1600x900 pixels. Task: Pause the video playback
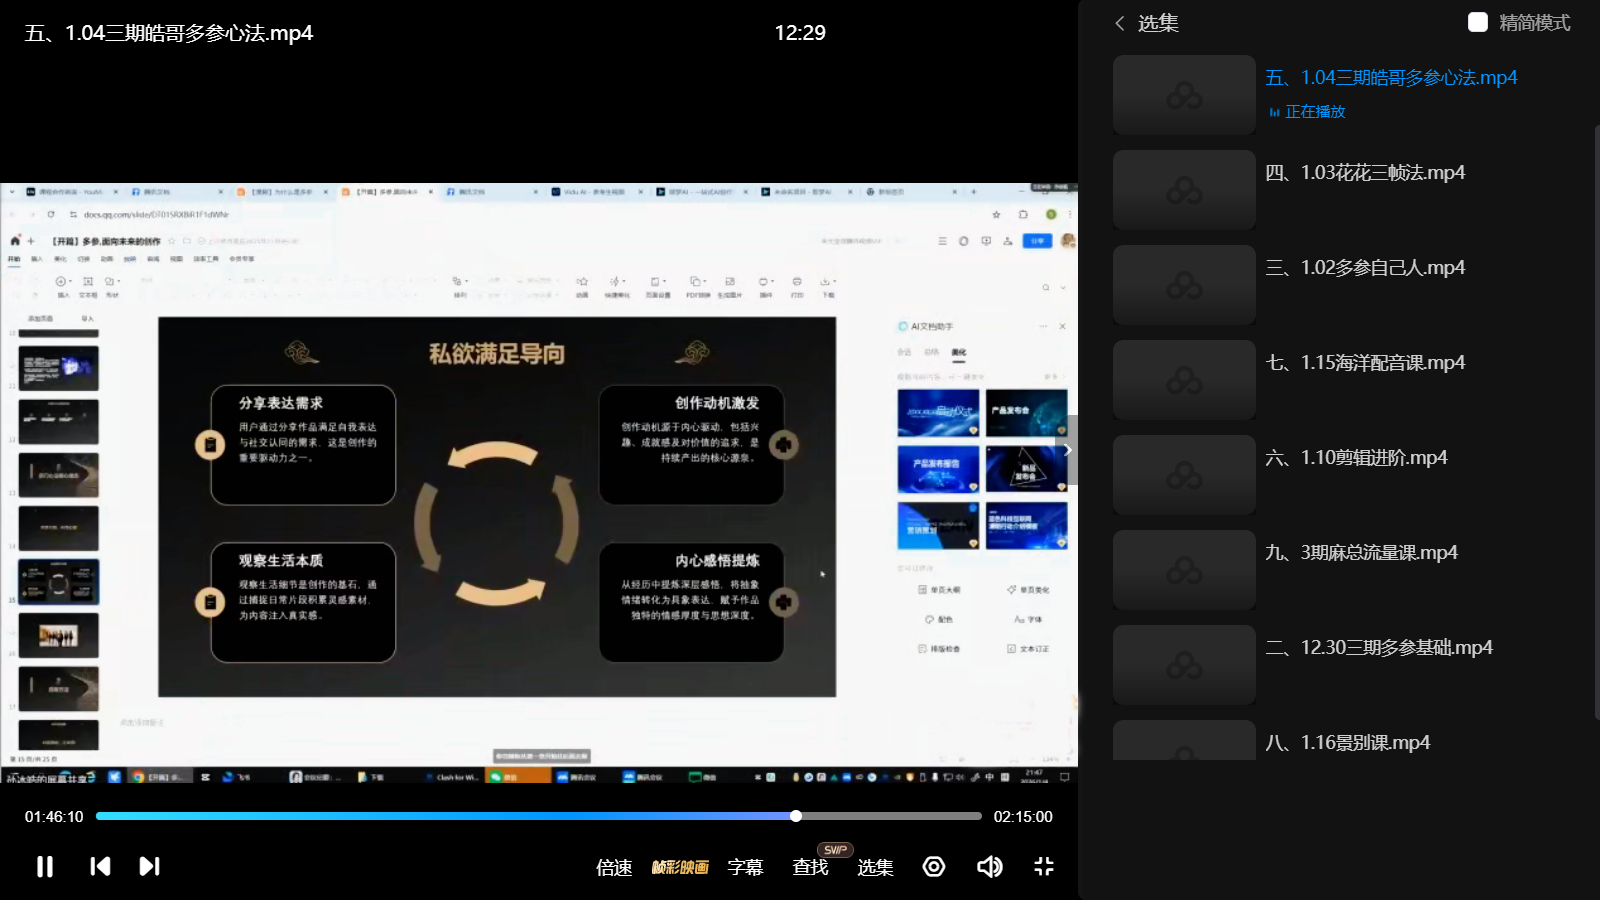point(45,866)
